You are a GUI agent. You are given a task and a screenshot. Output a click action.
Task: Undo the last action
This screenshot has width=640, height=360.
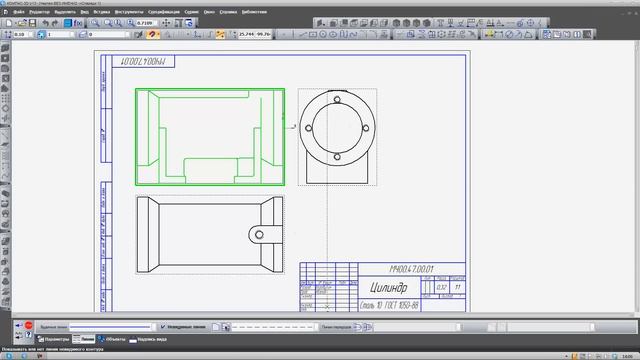(x=45, y=23)
